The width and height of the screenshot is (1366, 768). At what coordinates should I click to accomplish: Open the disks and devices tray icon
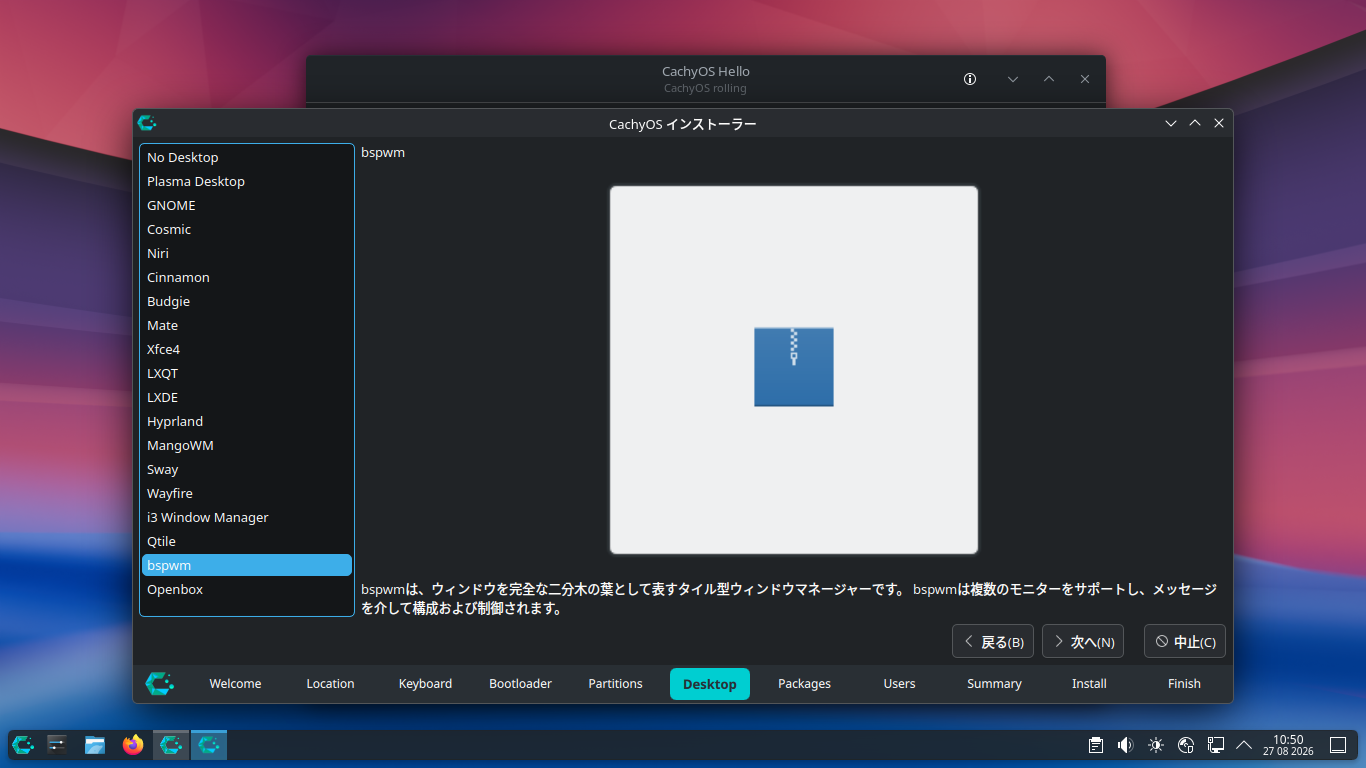(x=1186, y=745)
